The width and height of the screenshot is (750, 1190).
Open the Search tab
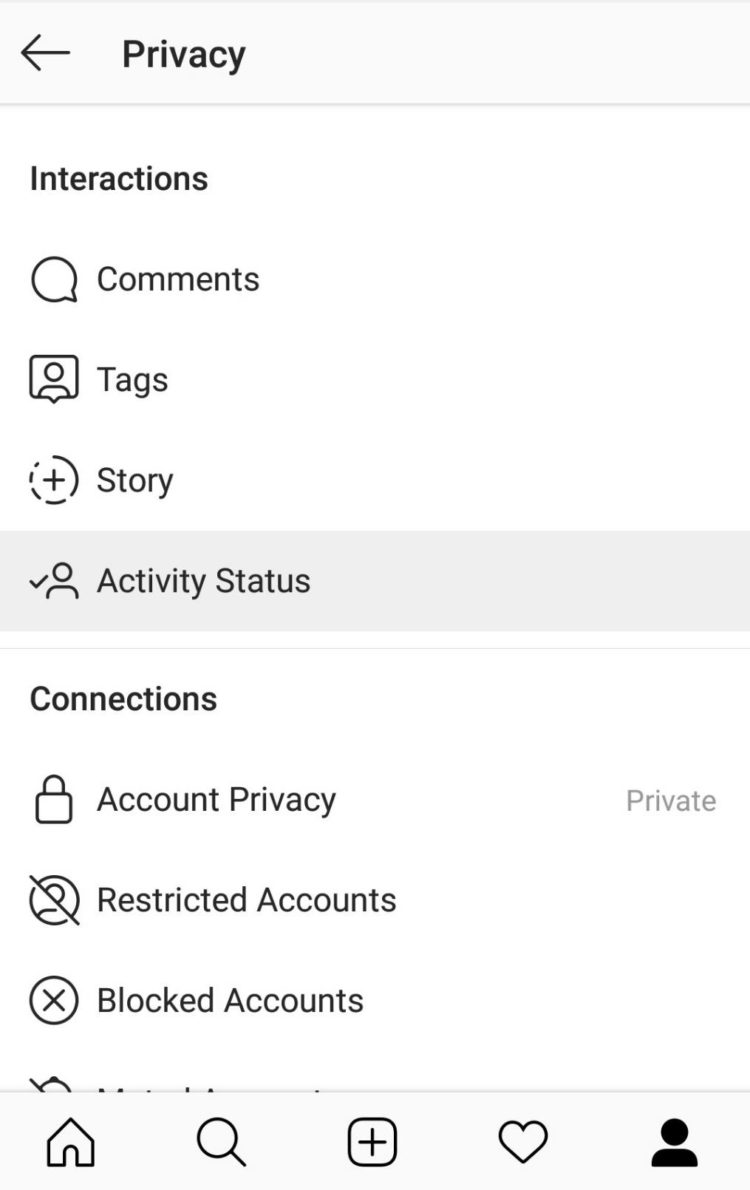[221, 1141]
